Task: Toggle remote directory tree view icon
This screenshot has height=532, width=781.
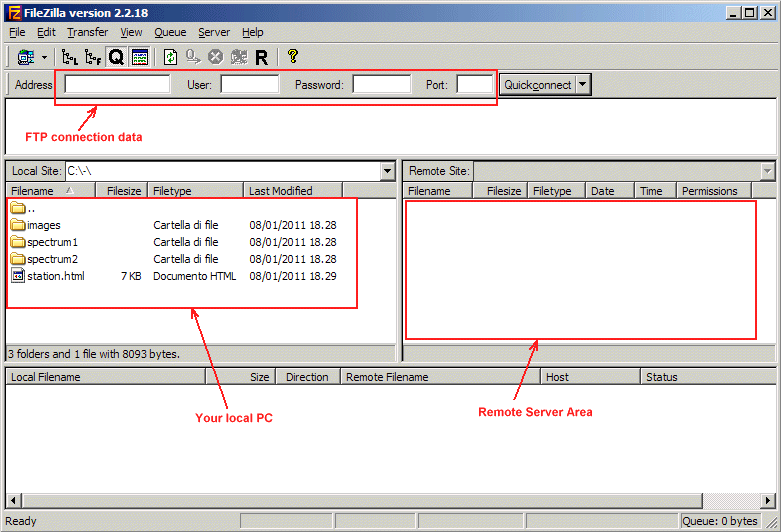Action: (x=93, y=57)
